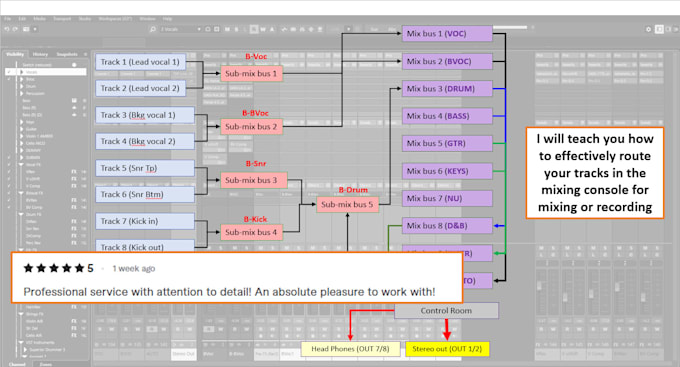Screen dimensions: 680x367
Task: Click the white meter bar next to Mix bus 1
Action: click(x=510, y=27)
